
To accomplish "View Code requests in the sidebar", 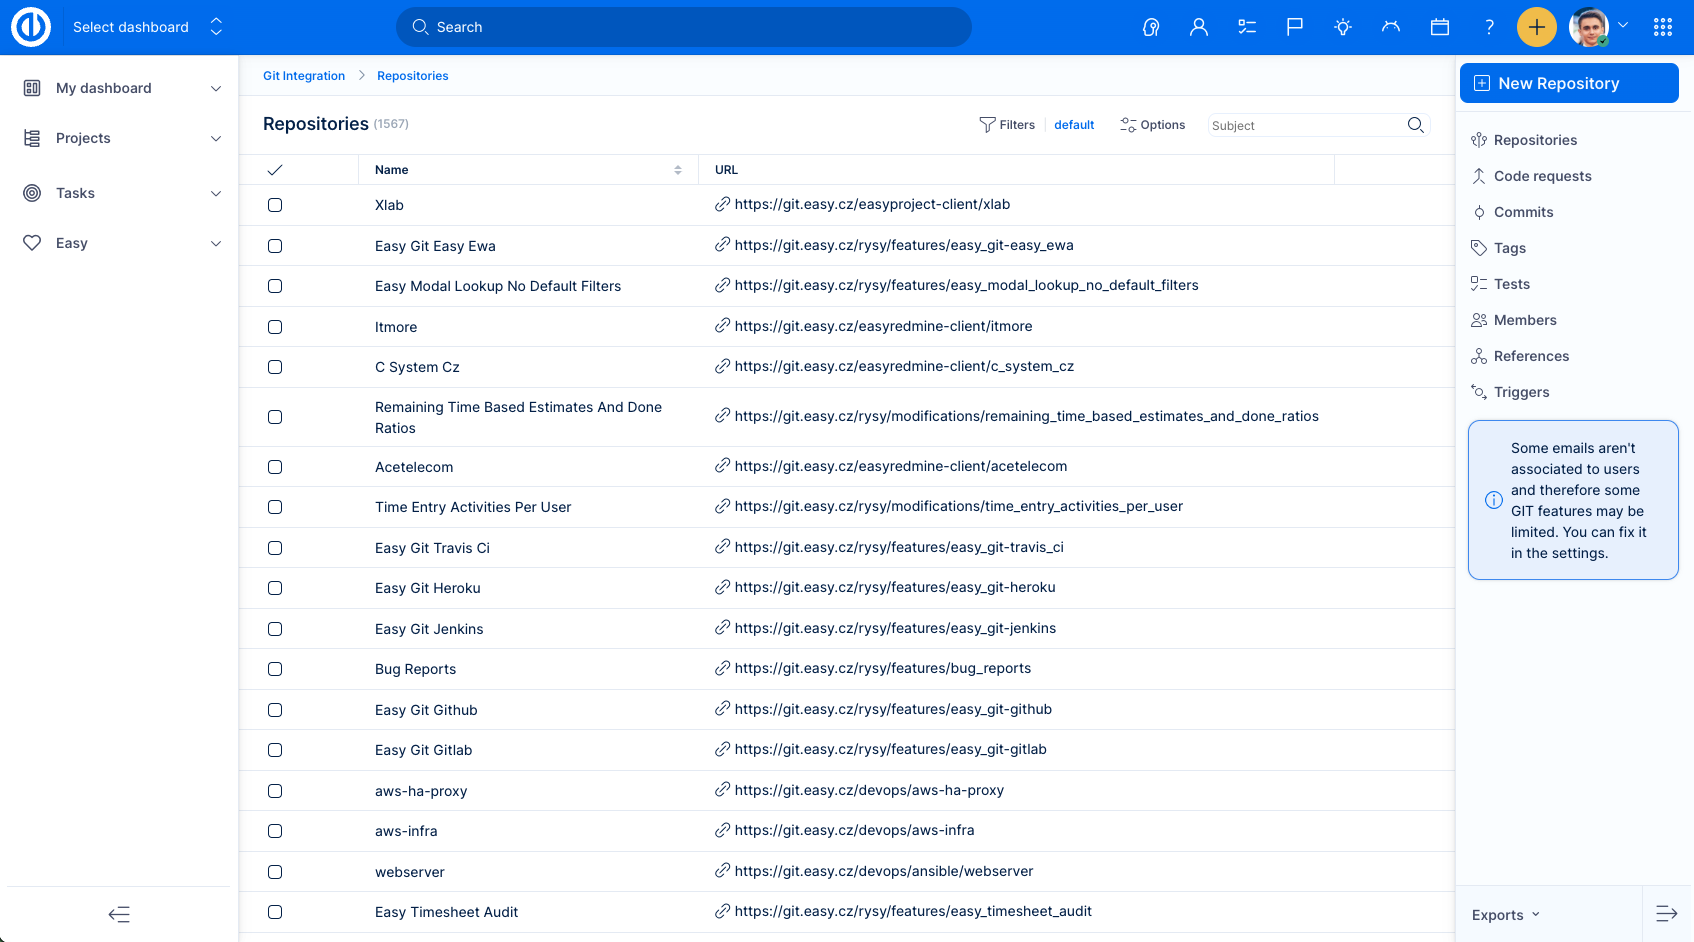I will pyautogui.click(x=1542, y=176).
